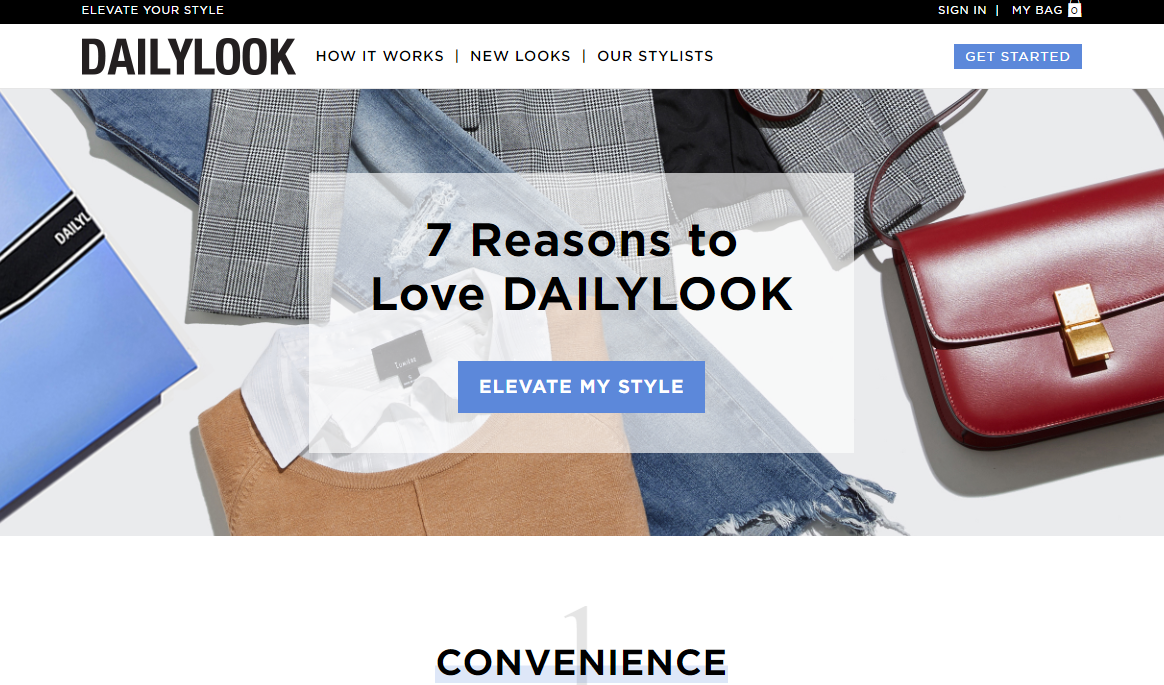Image resolution: width=1164 pixels, height=685 pixels.
Task: Select OUR STYLISTS in the navigation
Action: coord(655,56)
